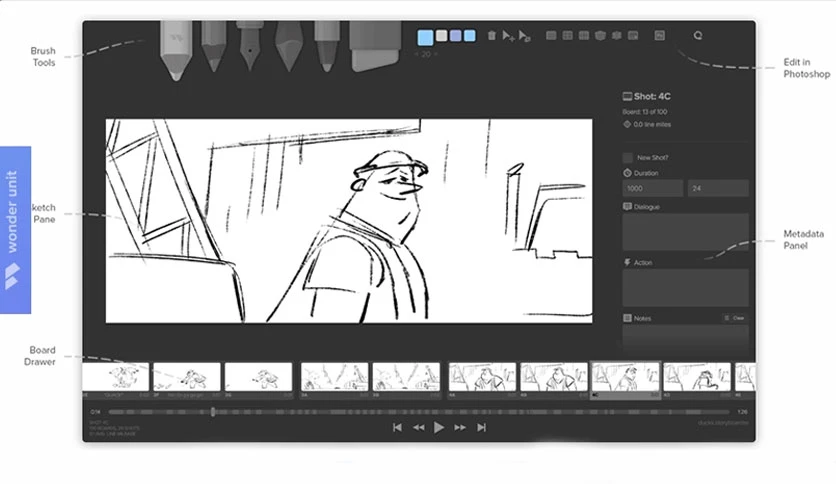Click the '0.0 line miles' text
Screen dimensions: 836x484
click(x=652, y=125)
